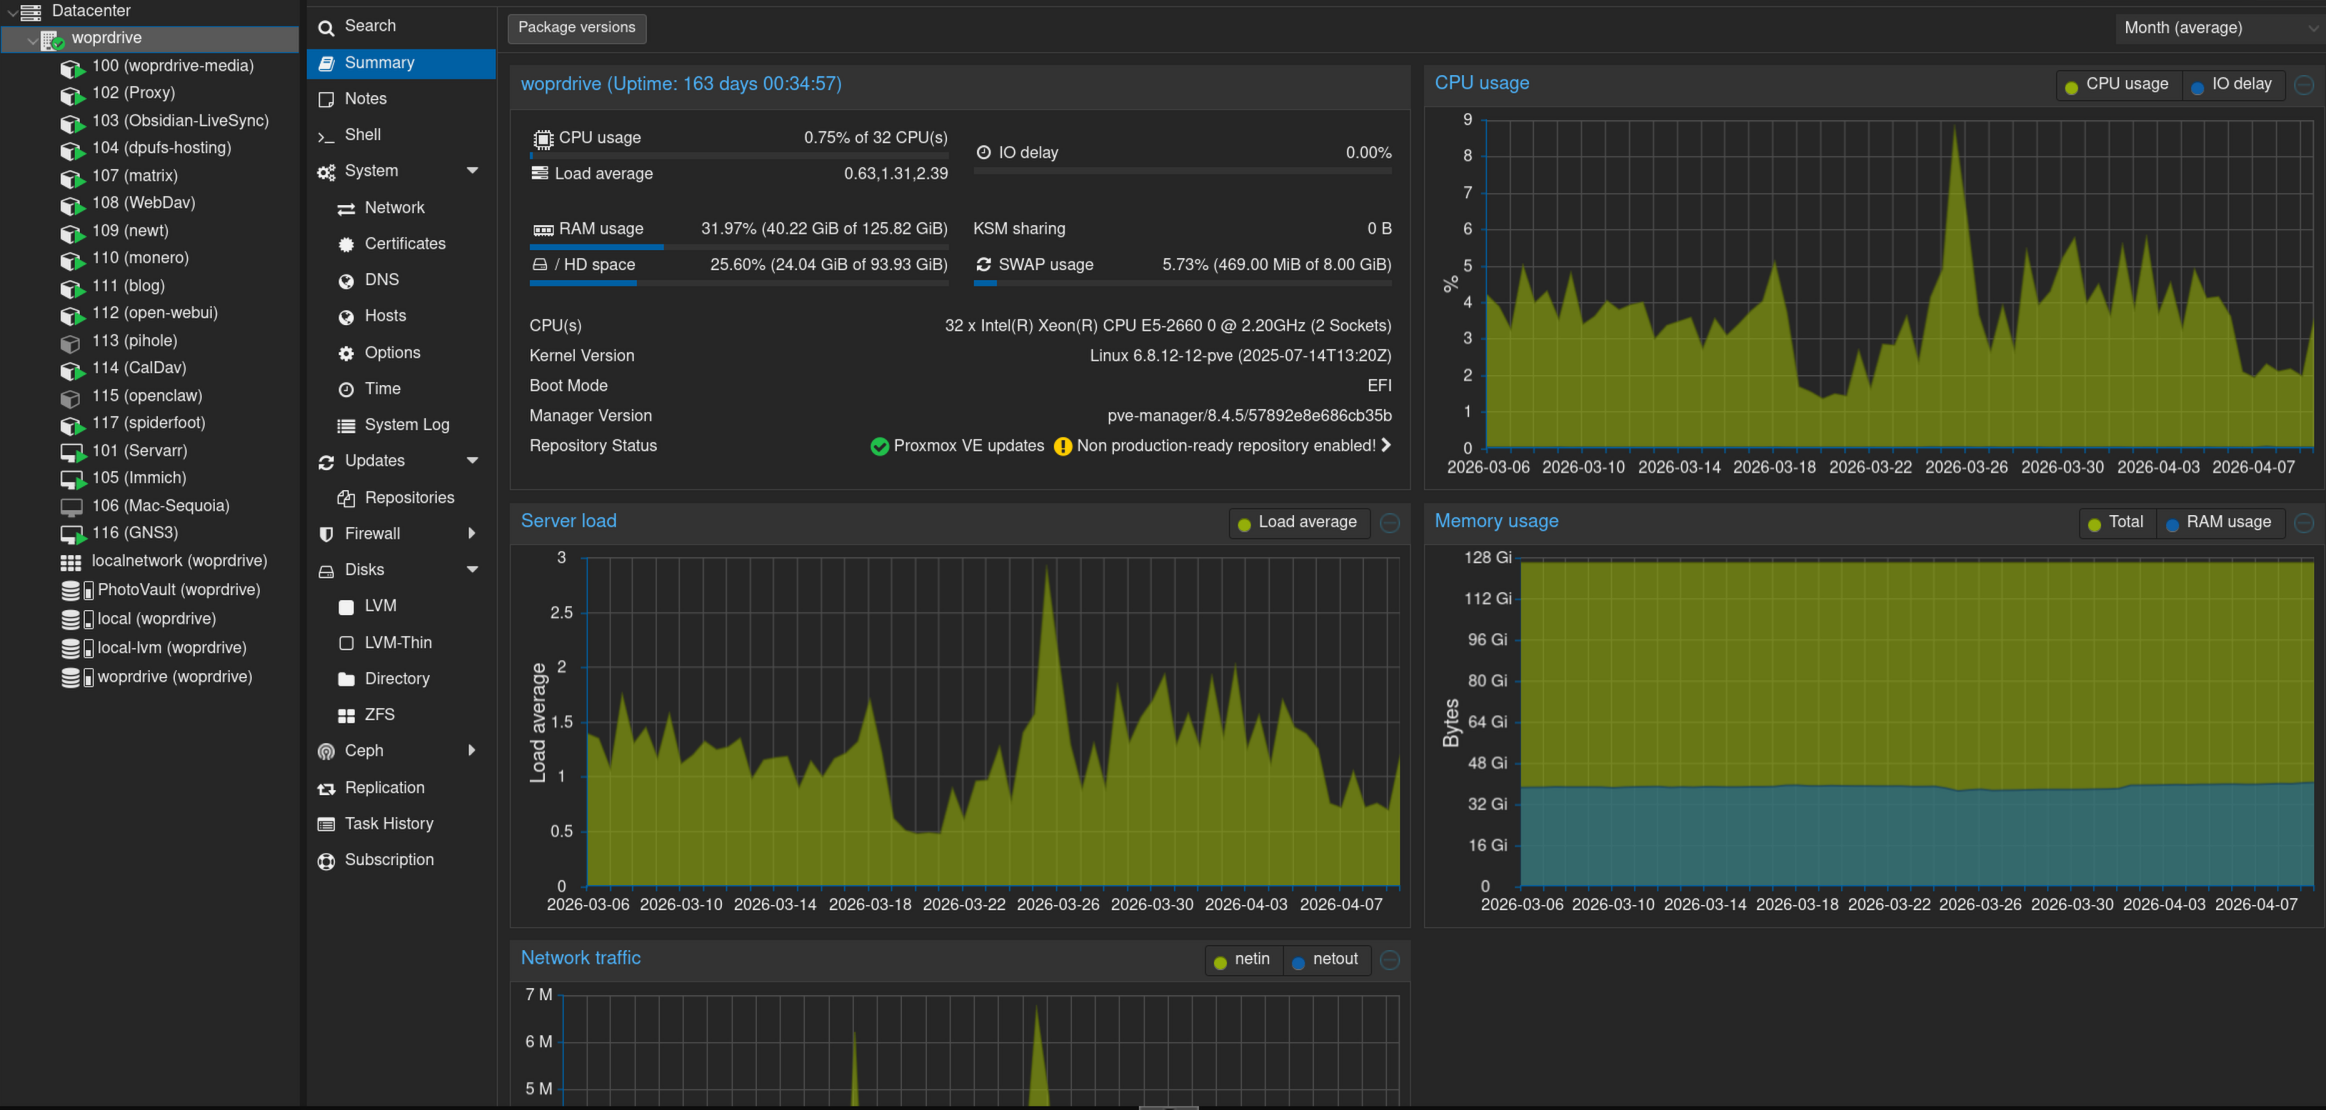Screen dimensions: 2326x1110
Task: Collapse the CPU usage chart panel
Action: pyautogui.click(x=2304, y=85)
